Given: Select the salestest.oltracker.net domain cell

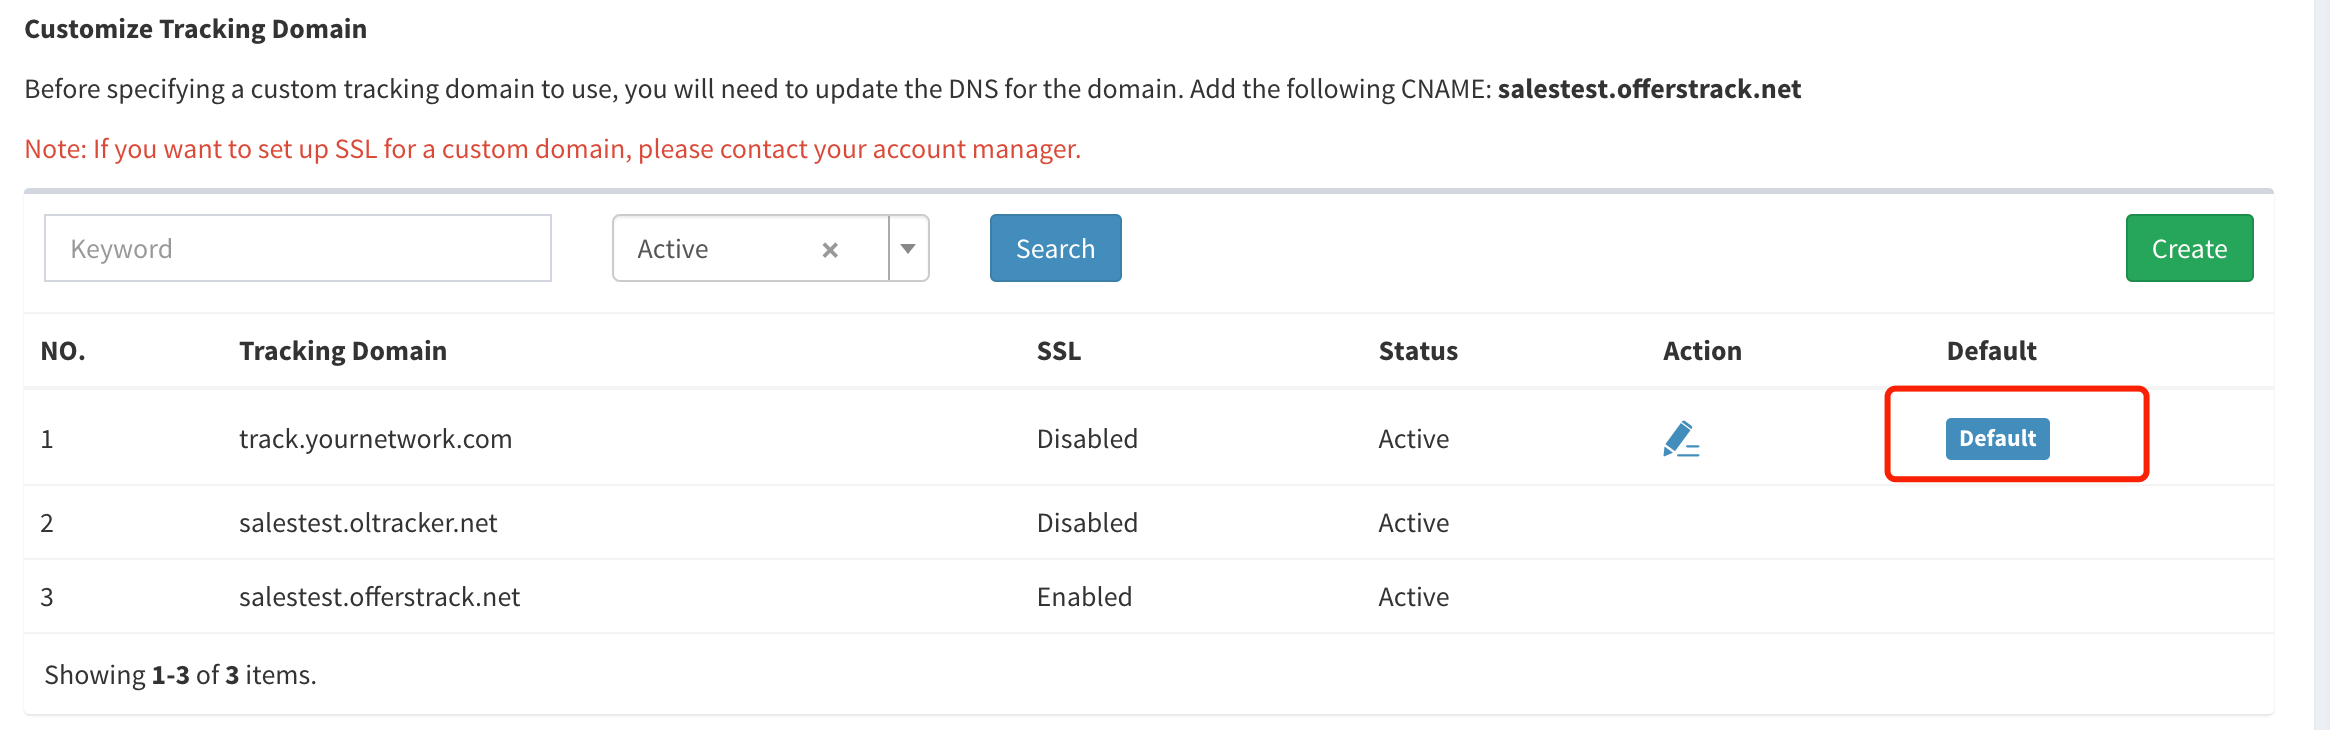Looking at the screenshot, I should tap(368, 523).
